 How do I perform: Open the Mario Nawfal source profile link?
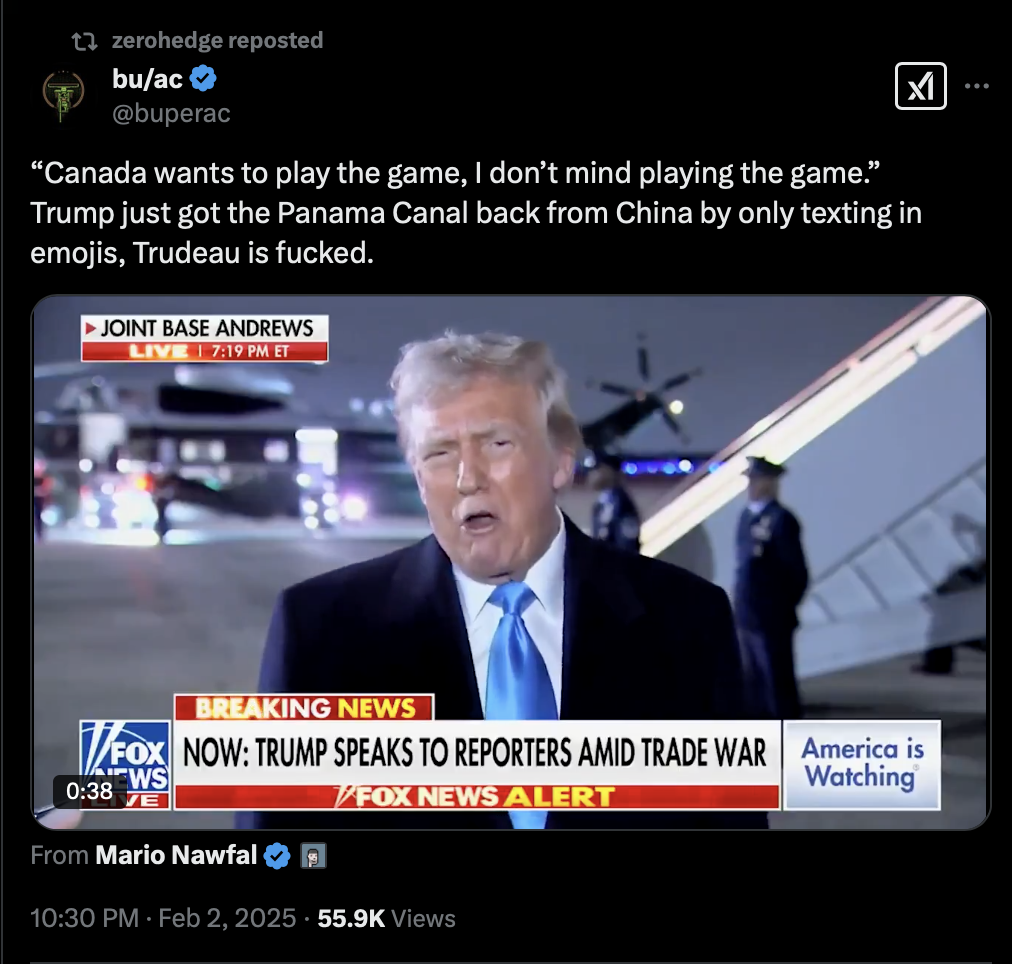point(176,856)
